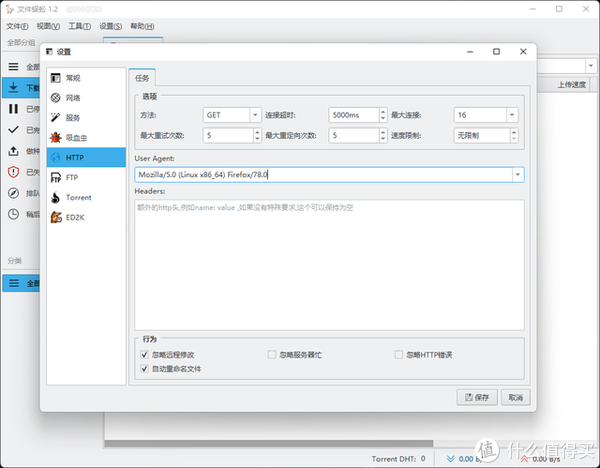
Task: Decrease 最大重试次数 with down arrow
Action: click(257, 139)
